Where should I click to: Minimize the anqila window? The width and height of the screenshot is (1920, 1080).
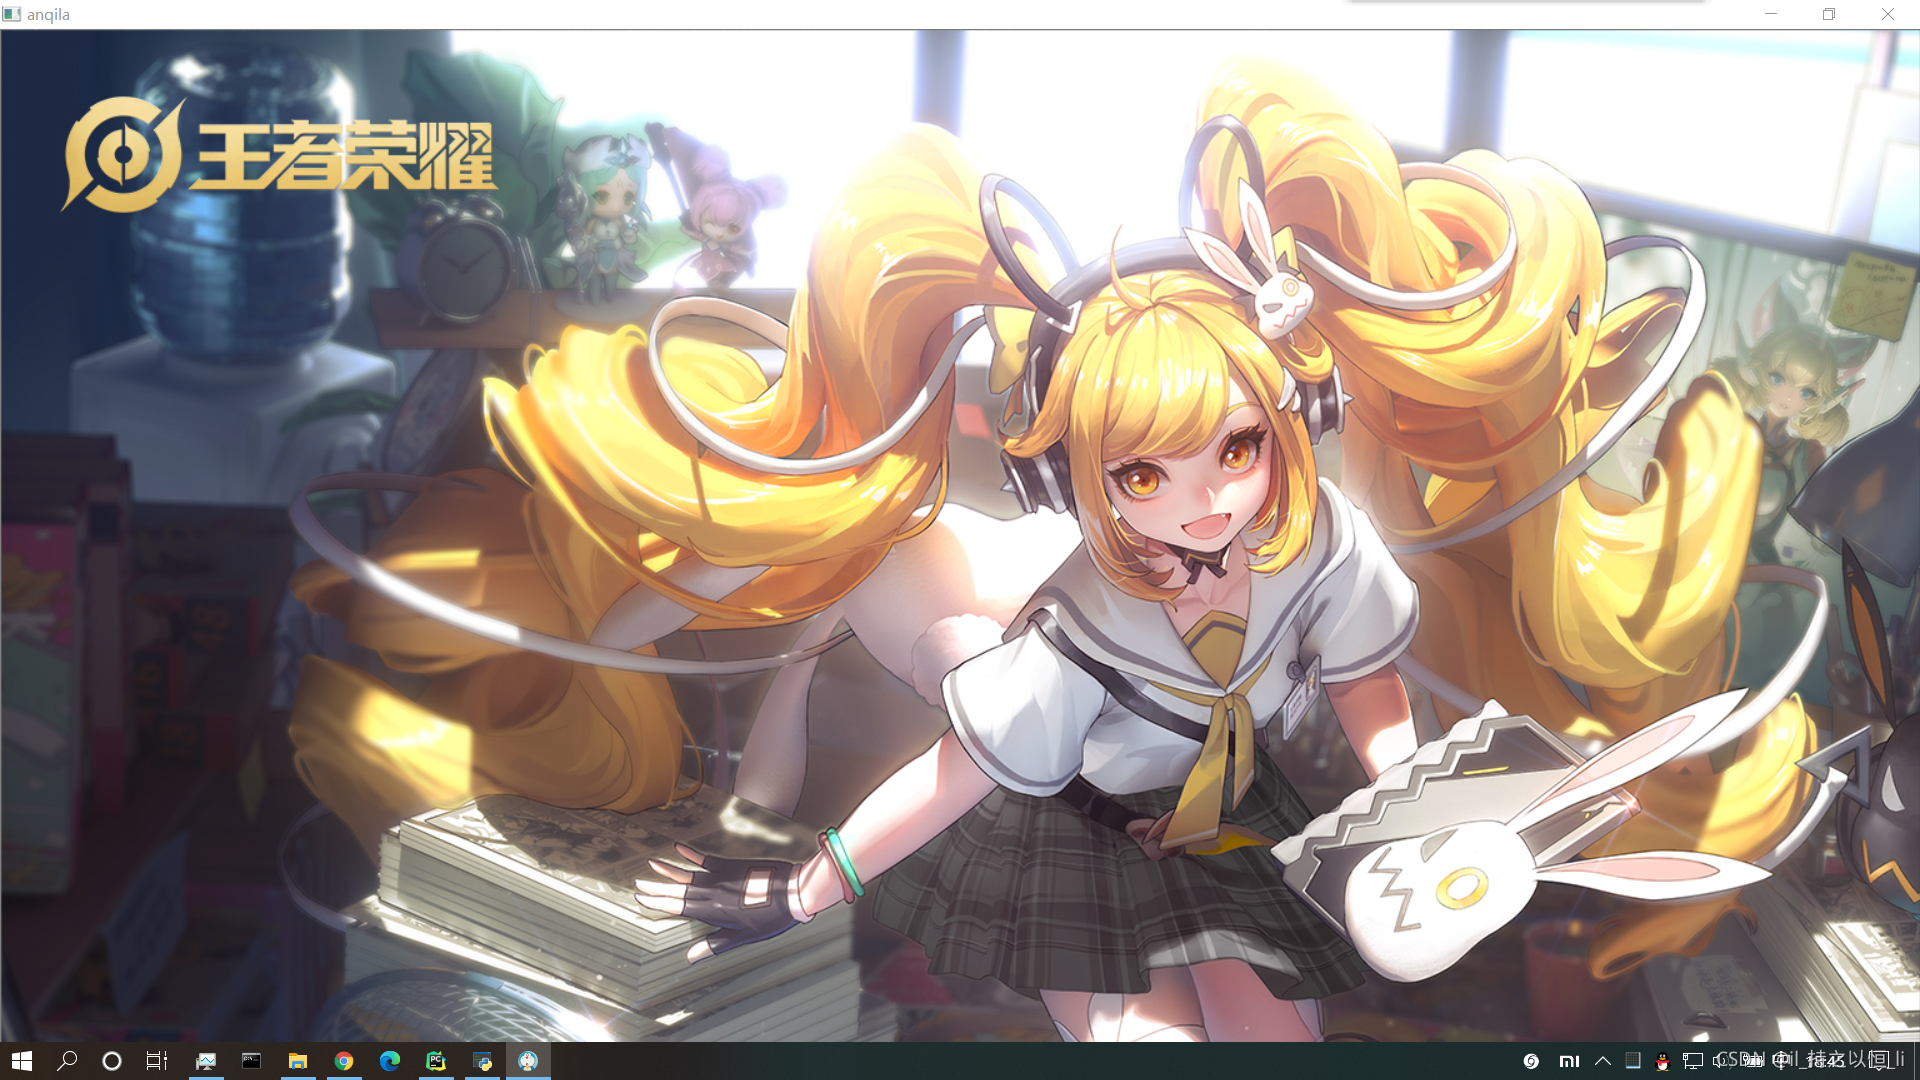click(x=1771, y=14)
